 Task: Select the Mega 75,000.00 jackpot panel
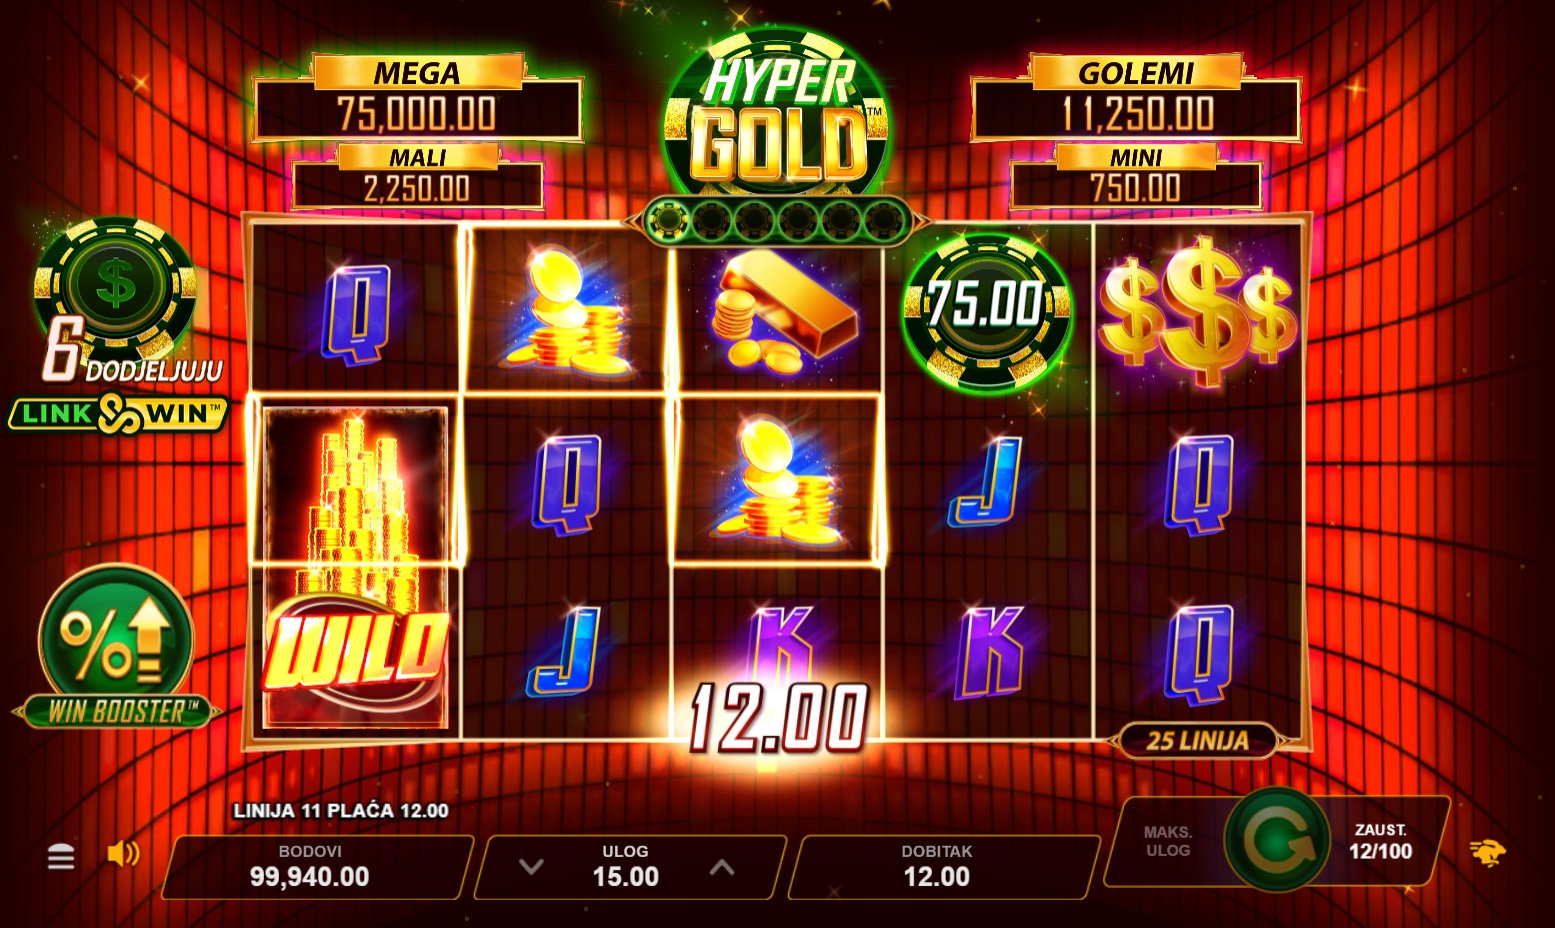pyautogui.click(x=417, y=98)
